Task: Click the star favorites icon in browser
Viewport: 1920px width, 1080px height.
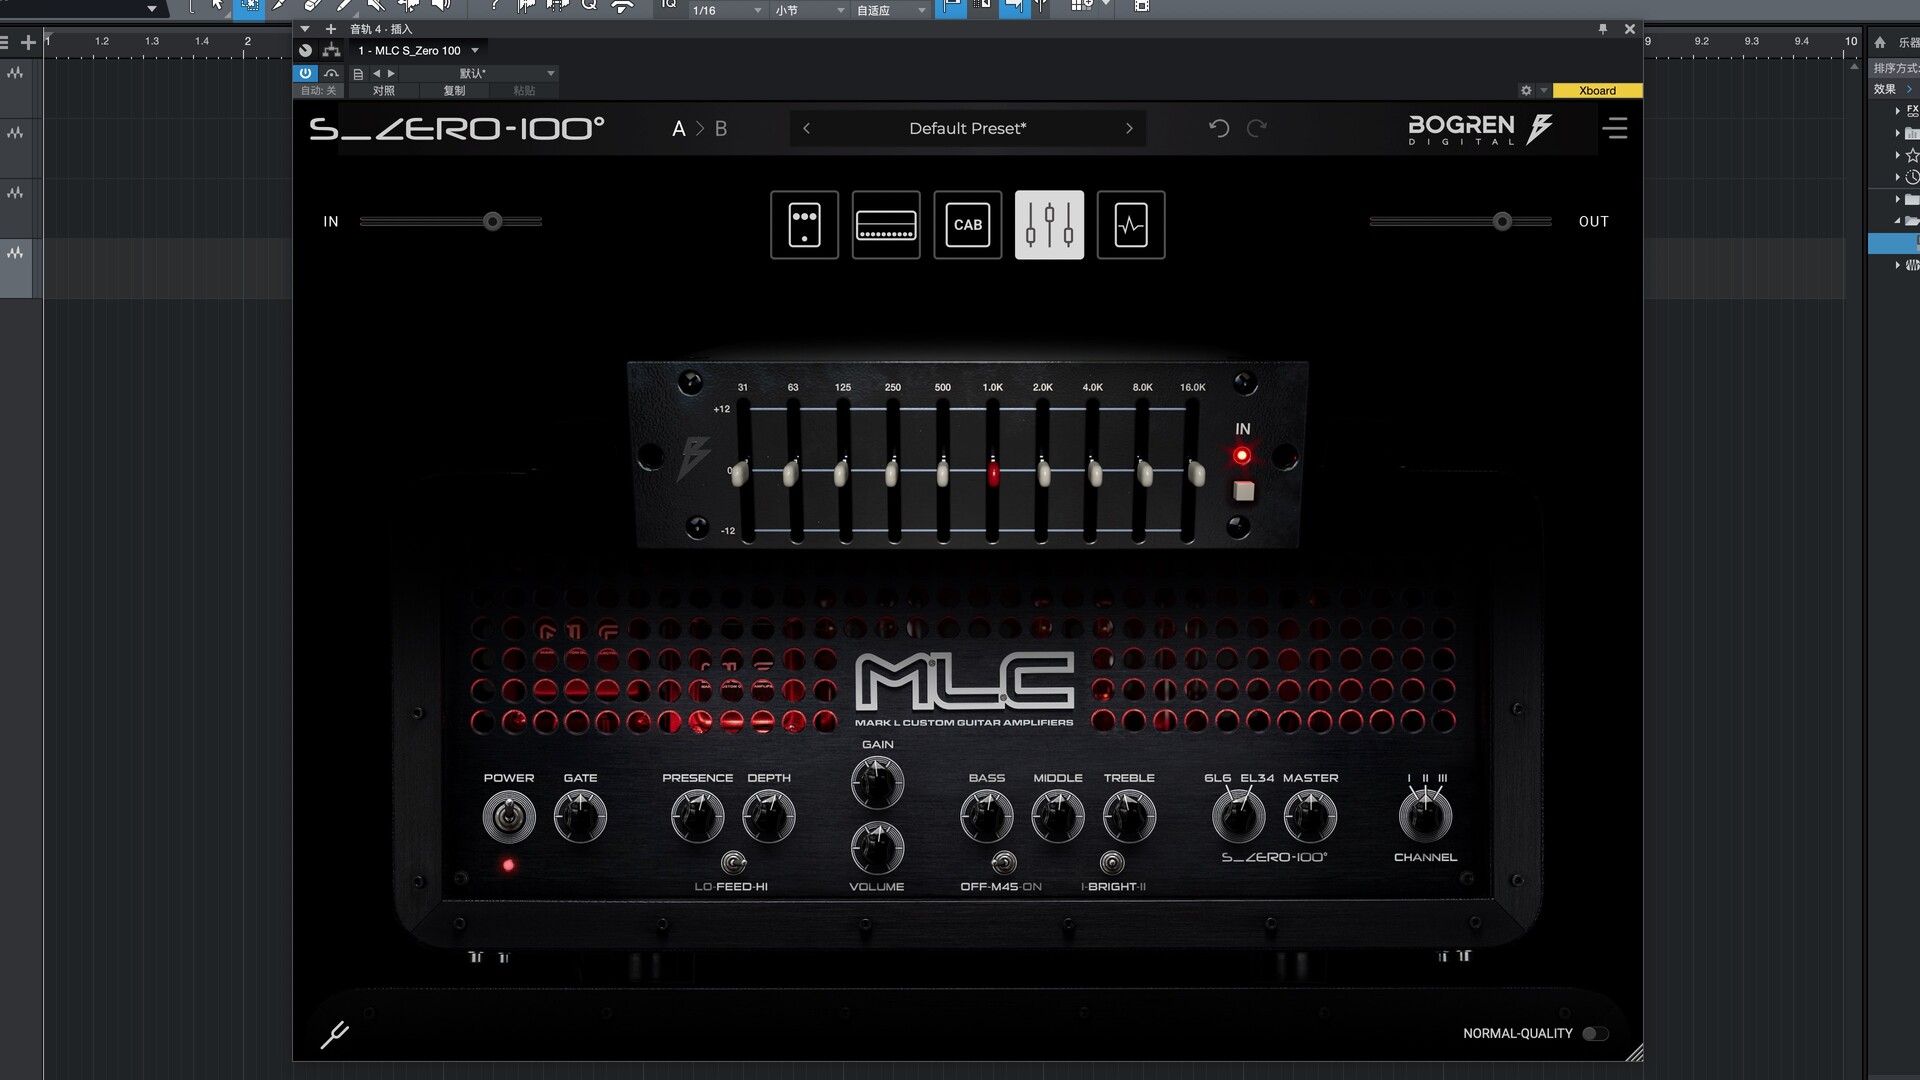Action: [x=1912, y=155]
